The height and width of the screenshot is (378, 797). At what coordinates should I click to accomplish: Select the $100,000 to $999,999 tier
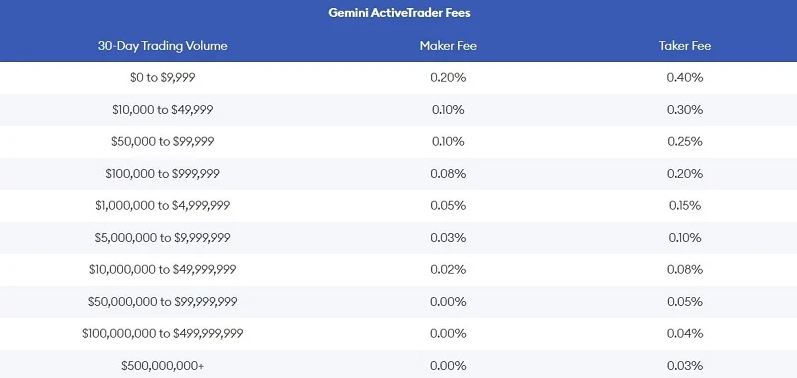tap(163, 174)
